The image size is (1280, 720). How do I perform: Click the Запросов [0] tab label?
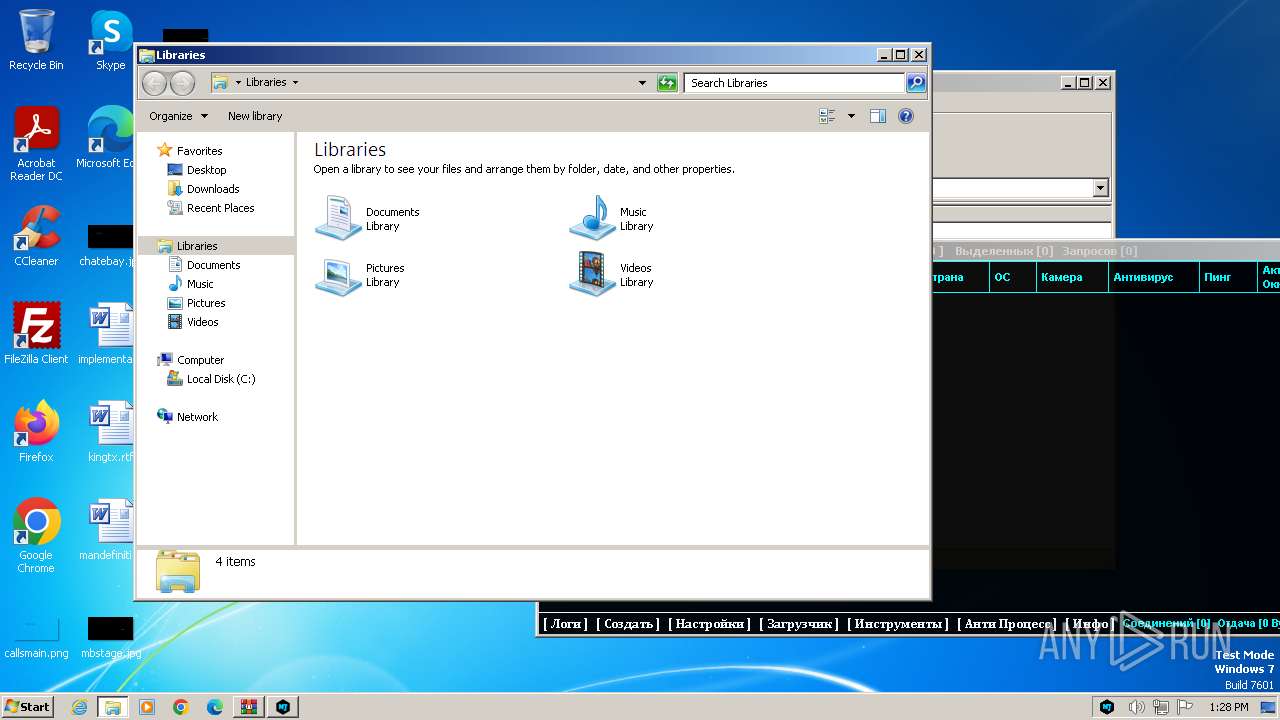1099,251
